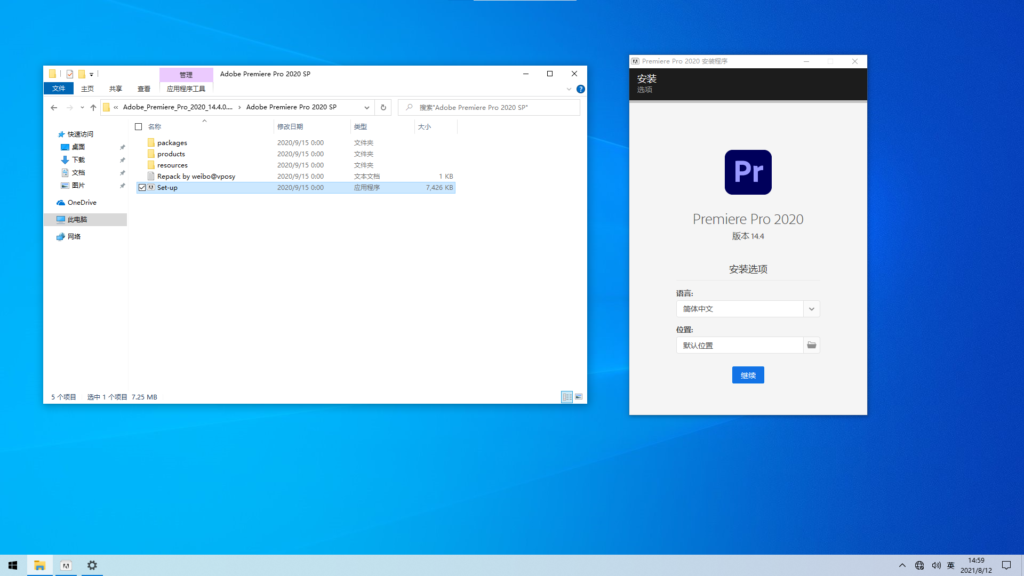The height and width of the screenshot is (576, 1024).
Task: Open the Windows Start menu
Action: (12, 566)
